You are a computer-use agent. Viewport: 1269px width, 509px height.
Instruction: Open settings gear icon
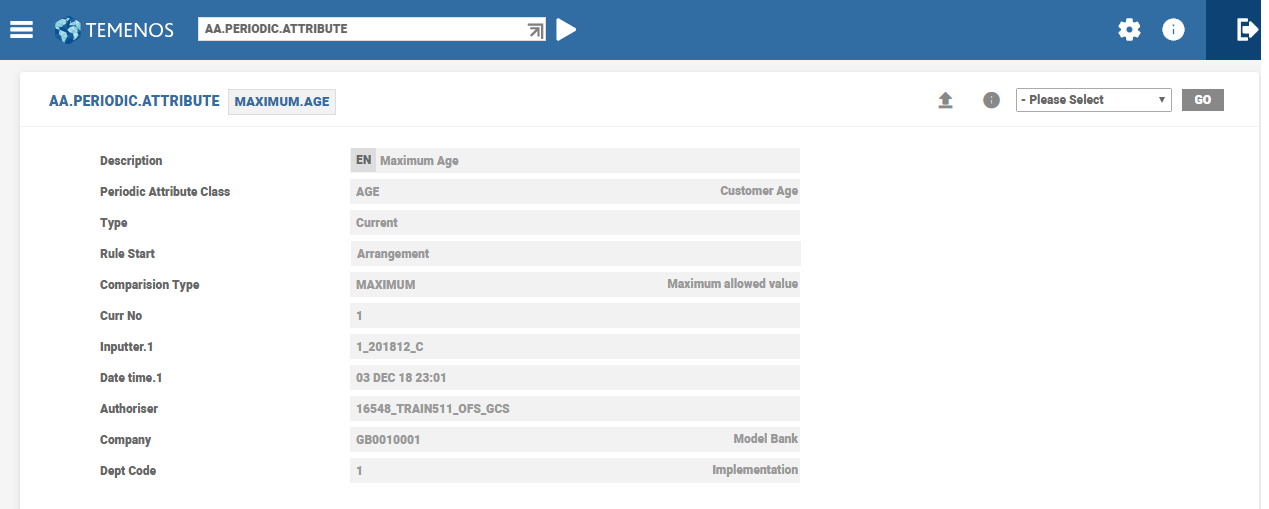point(1129,30)
